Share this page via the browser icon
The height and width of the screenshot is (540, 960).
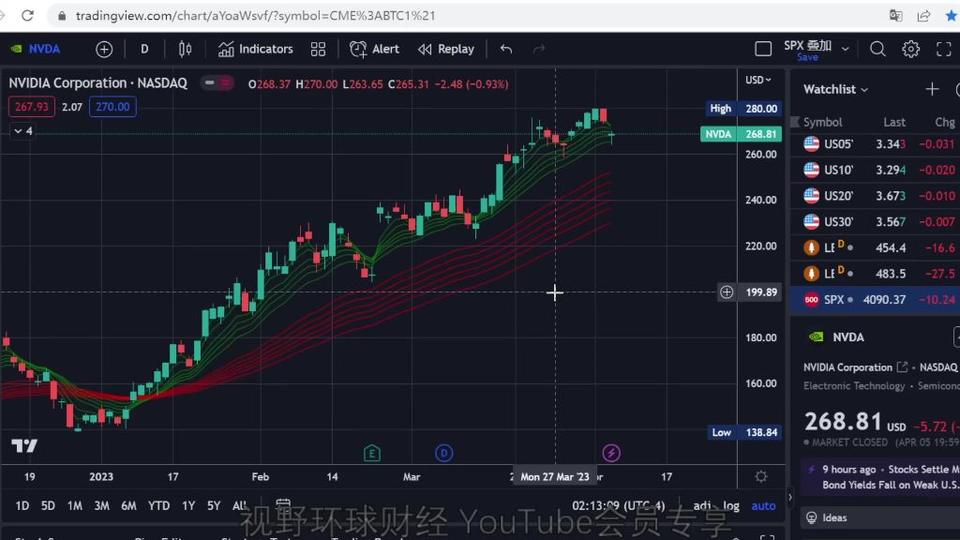click(x=924, y=15)
